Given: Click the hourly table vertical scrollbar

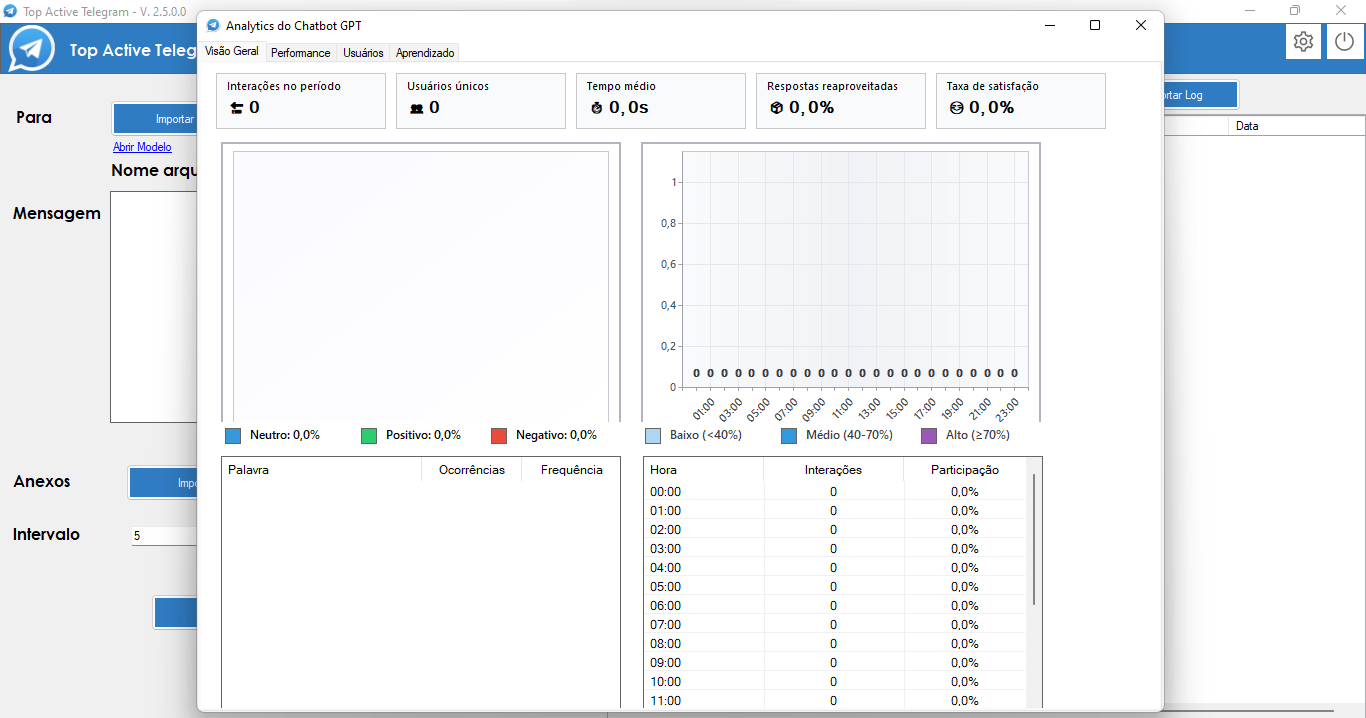Looking at the screenshot, I should (x=1033, y=540).
